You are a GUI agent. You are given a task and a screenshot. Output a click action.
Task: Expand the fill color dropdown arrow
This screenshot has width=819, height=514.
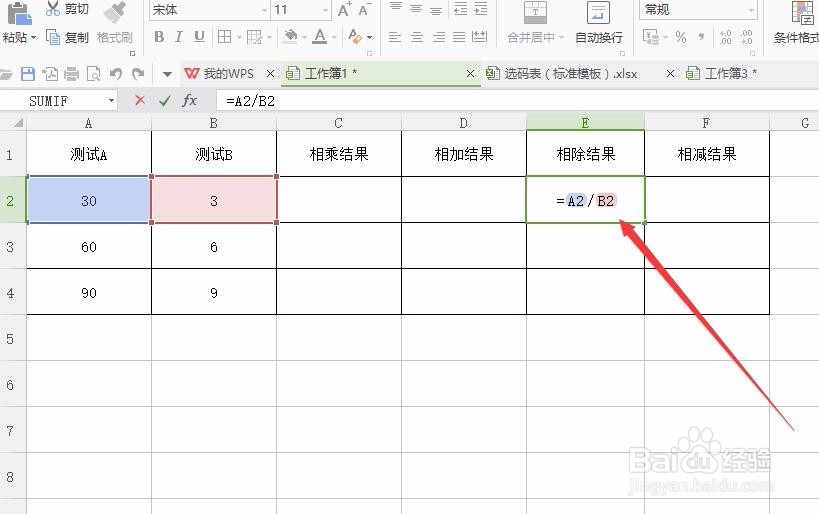click(304, 37)
